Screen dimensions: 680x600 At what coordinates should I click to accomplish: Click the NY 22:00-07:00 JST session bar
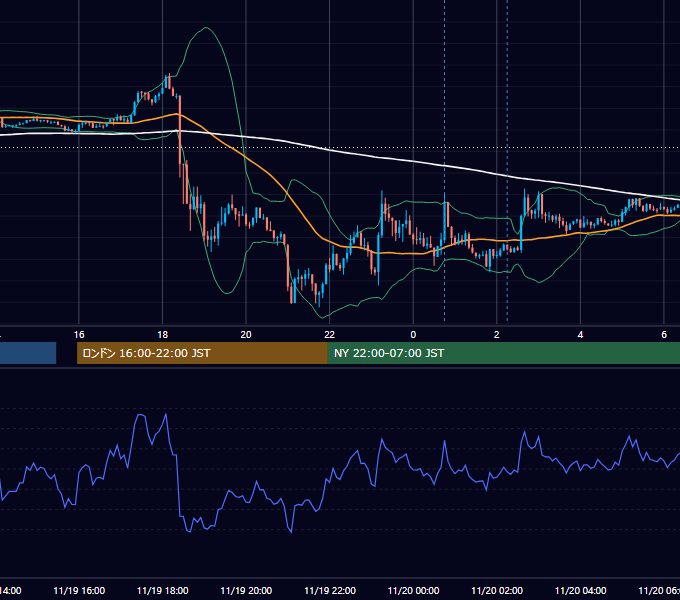tap(503, 353)
